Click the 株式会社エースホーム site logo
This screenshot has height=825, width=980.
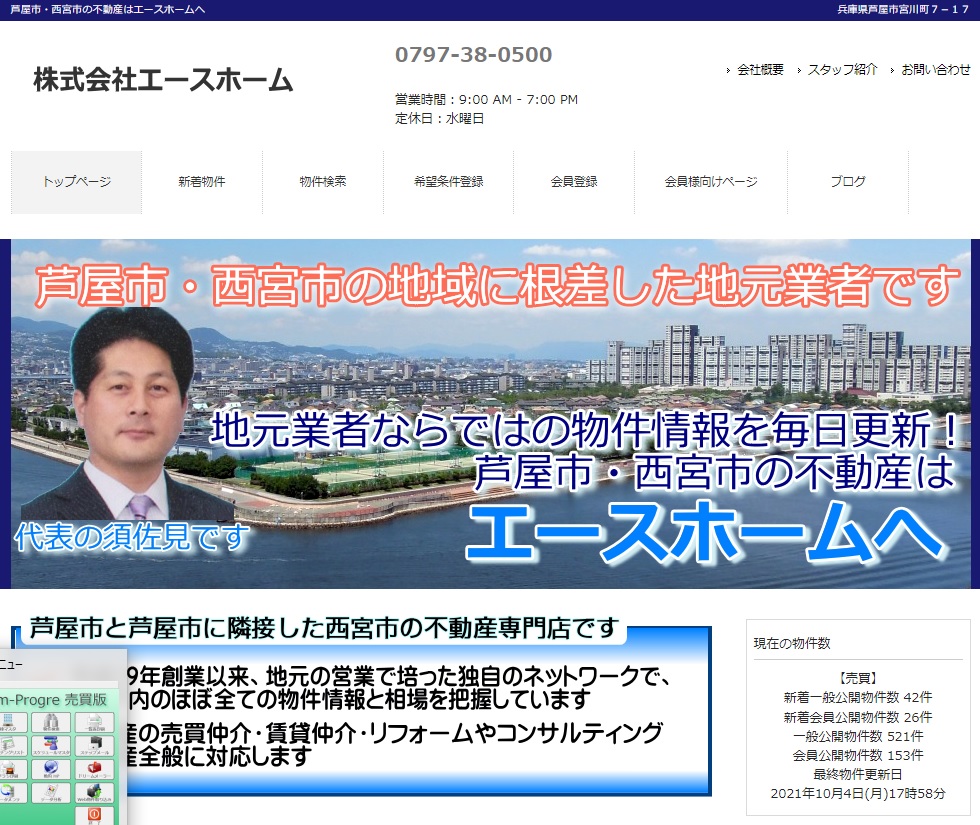point(163,81)
